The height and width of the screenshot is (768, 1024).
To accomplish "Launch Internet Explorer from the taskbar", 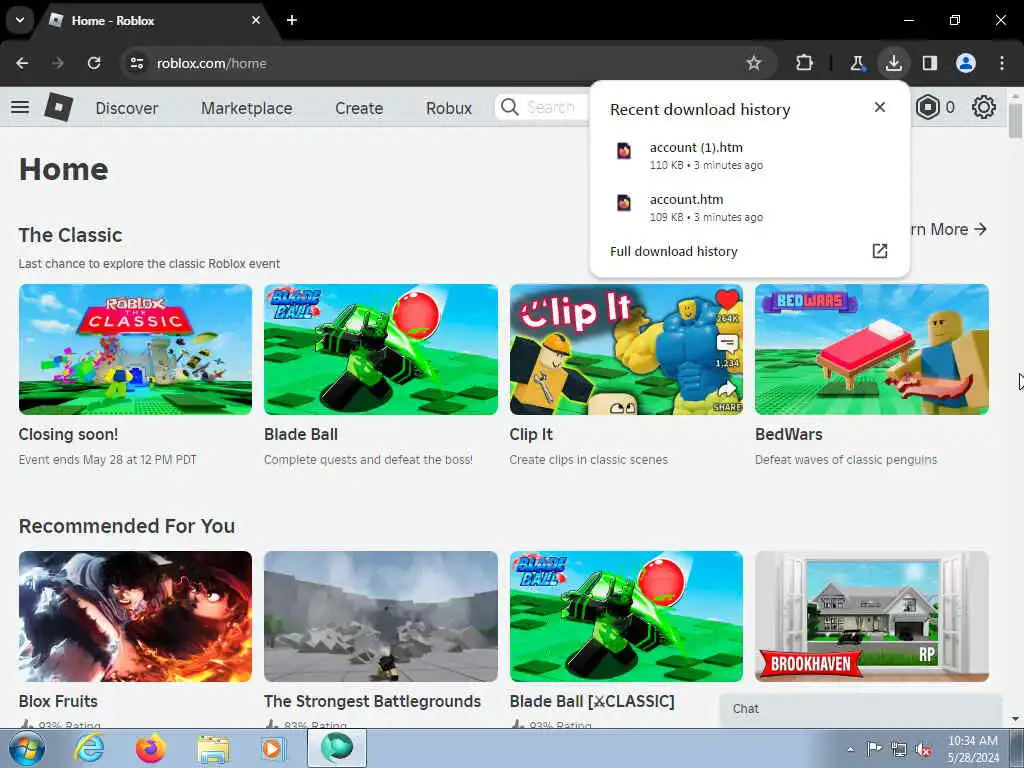I will 89,748.
